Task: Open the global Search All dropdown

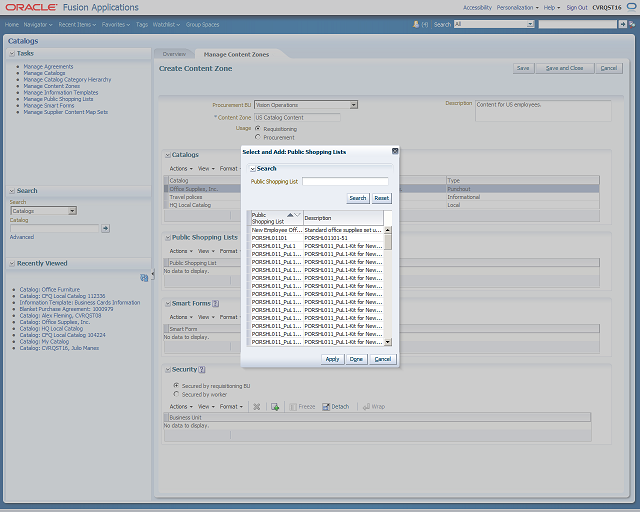Action: click(x=530, y=24)
